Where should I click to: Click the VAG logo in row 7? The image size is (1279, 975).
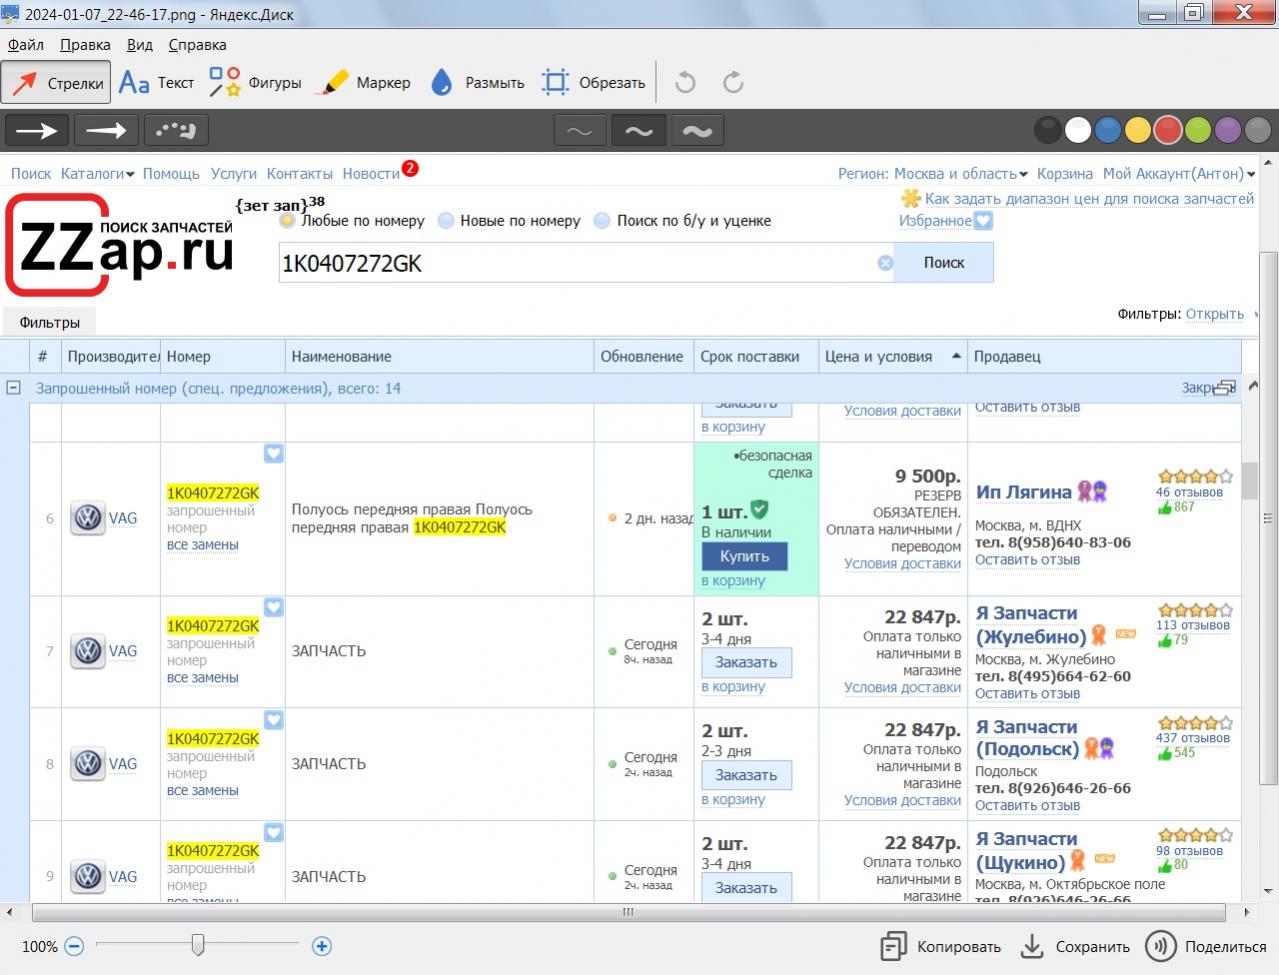click(x=88, y=651)
